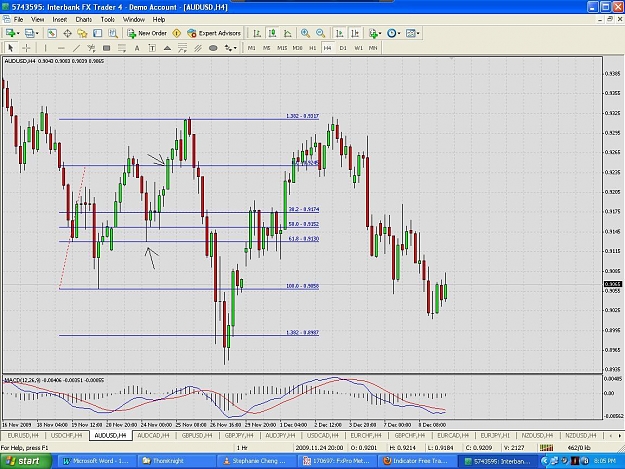Select the Cursor arrow tool
This screenshot has height=469, width=625.
coord(11,48)
